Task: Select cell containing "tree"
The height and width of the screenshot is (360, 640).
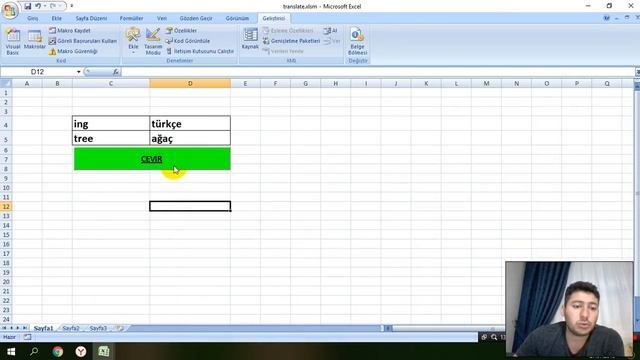Action: coord(111,138)
